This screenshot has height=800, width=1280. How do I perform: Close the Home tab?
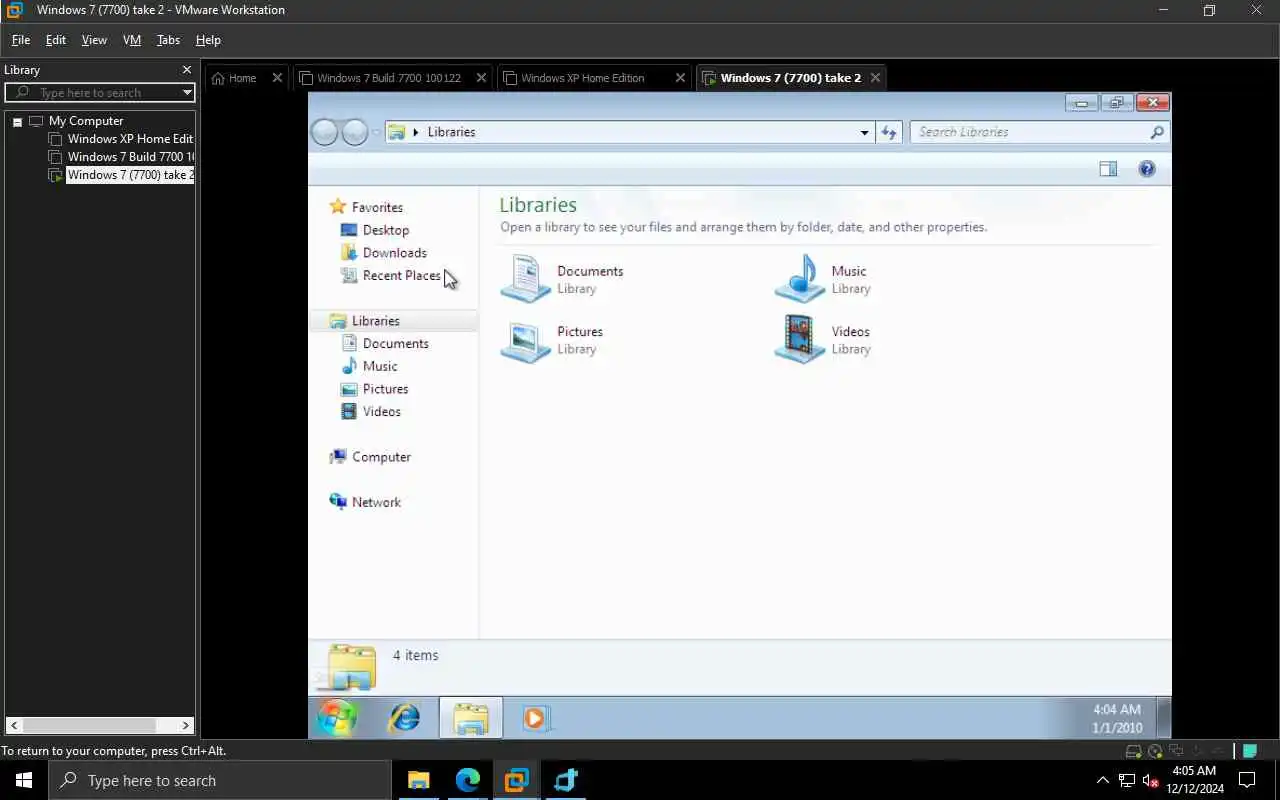tap(278, 78)
